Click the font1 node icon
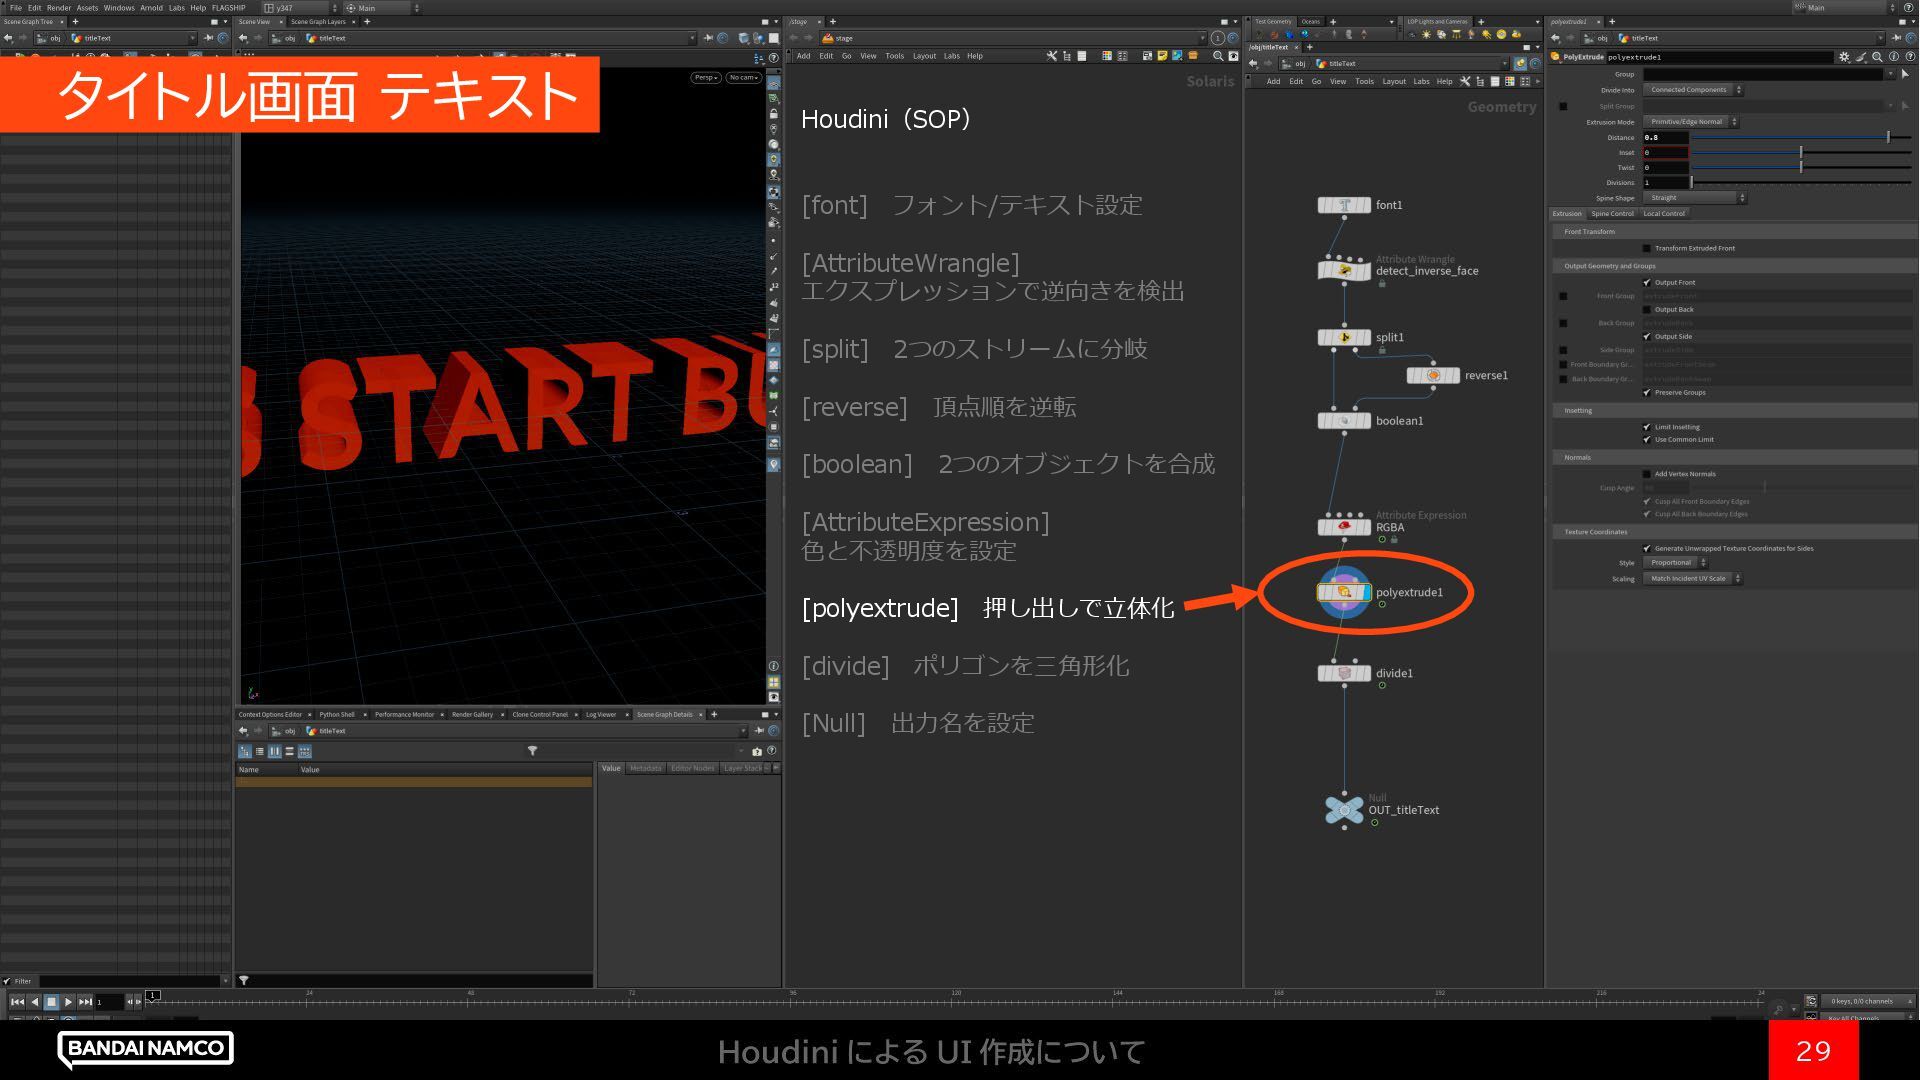Image resolution: width=1920 pixels, height=1080 pixels. tap(1344, 205)
